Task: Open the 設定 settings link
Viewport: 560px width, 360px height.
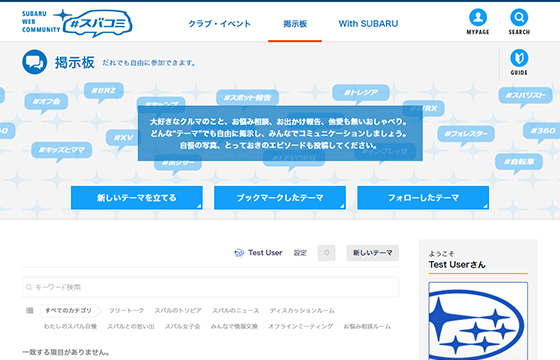Action: click(300, 253)
